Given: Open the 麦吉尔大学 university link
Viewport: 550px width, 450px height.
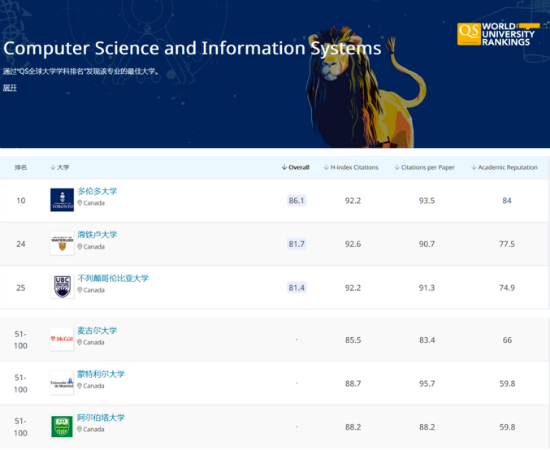Looking at the screenshot, I should click(97, 330).
